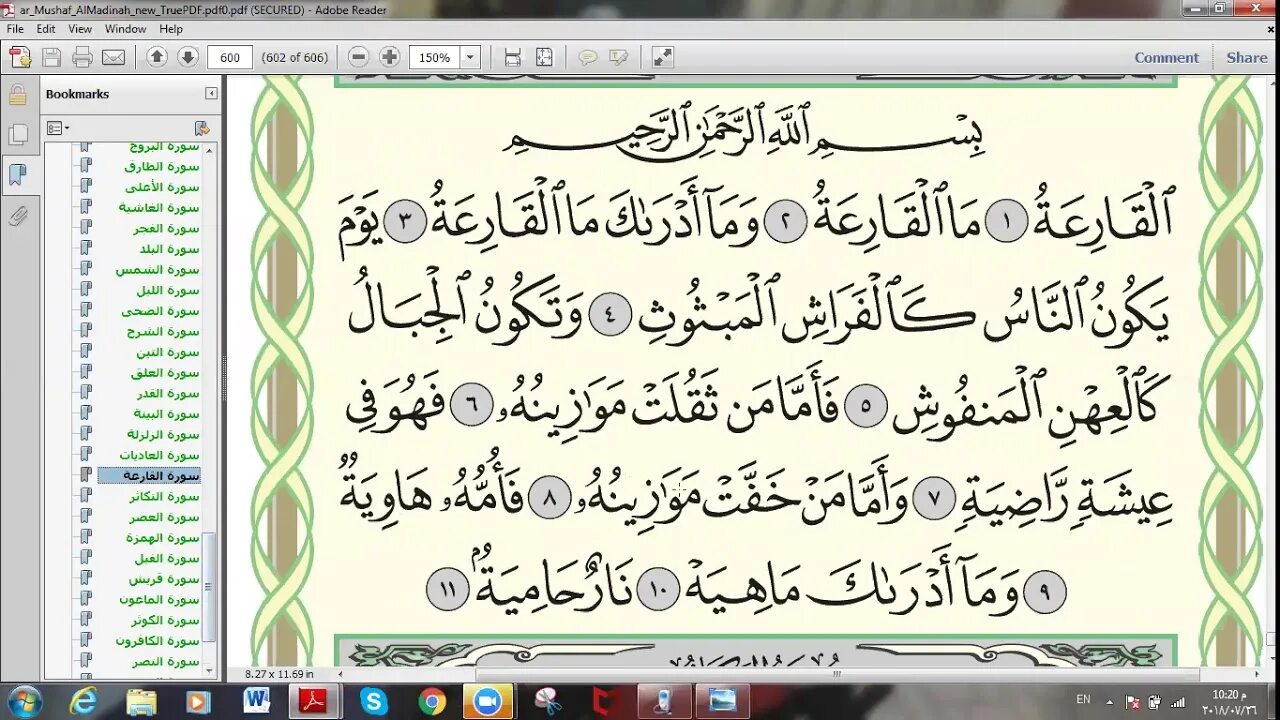The image size is (1280, 720).
Task: Select the highlight text tool
Action: [x=619, y=57]
